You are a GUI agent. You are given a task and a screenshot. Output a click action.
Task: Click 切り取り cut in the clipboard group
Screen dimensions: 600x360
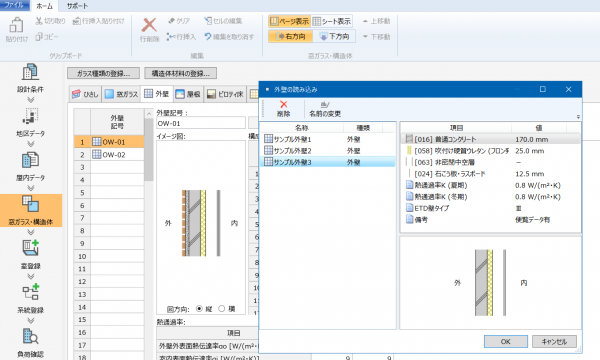point(51,21)
